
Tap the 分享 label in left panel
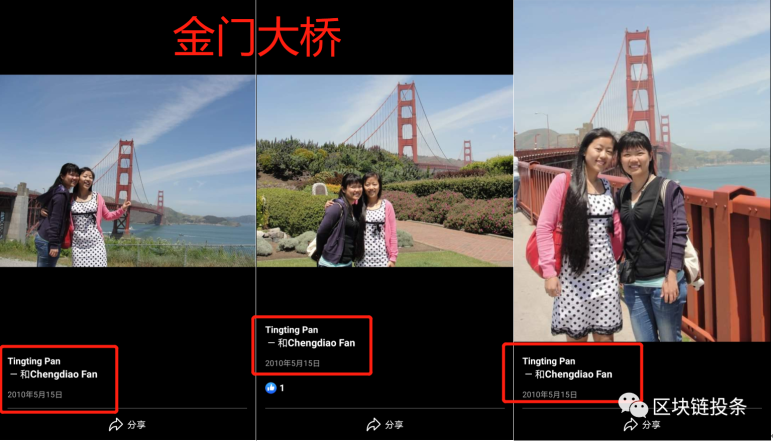click(x=137, y=425)
